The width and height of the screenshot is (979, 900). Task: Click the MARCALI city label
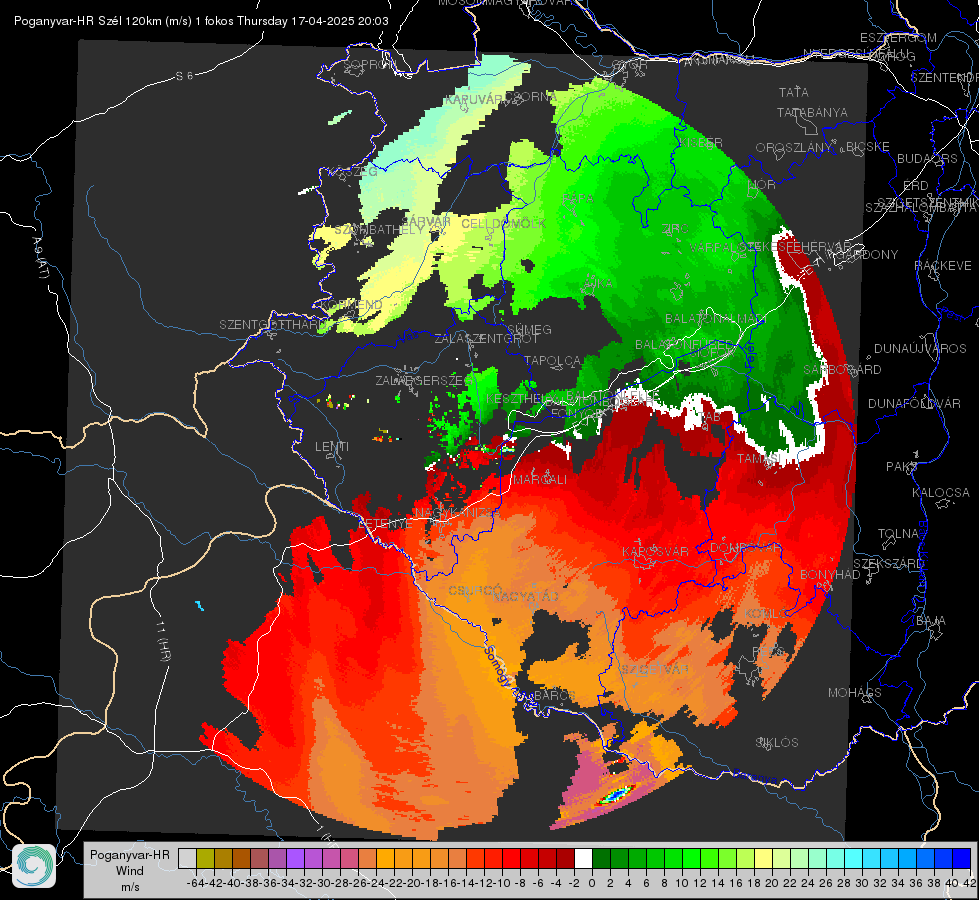pos(540,480)
